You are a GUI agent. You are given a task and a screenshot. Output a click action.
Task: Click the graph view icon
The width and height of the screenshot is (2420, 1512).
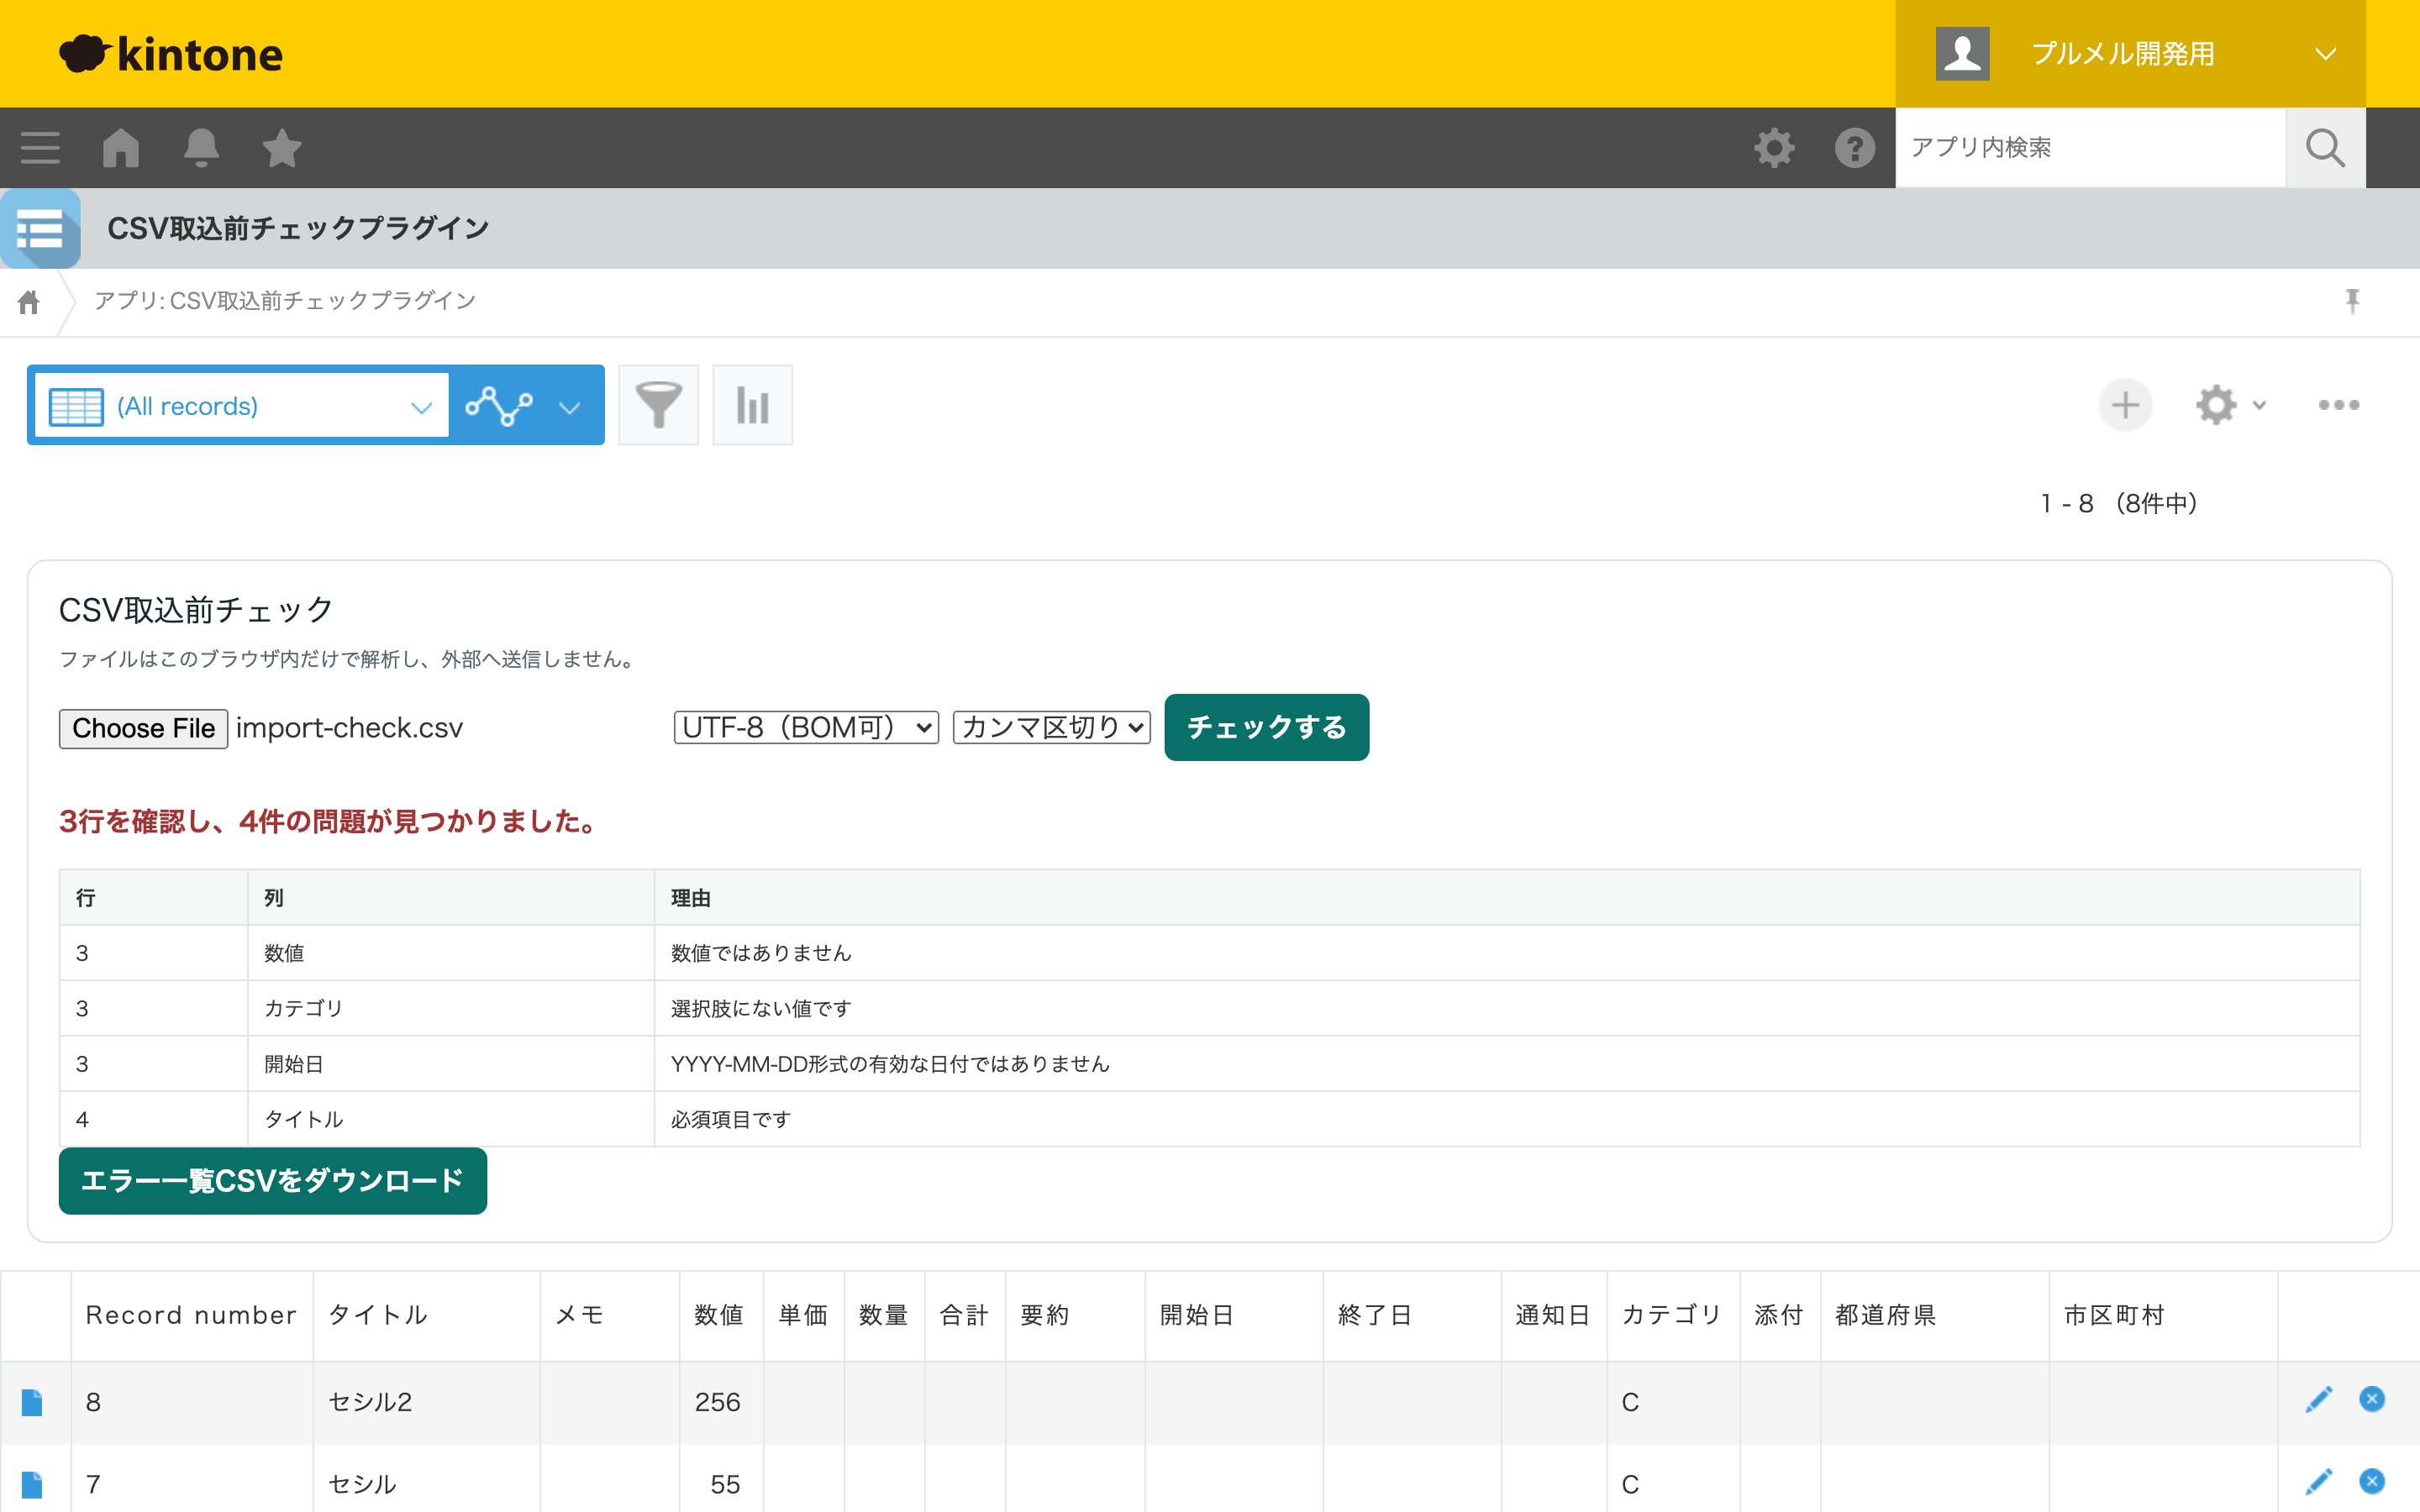499,405
